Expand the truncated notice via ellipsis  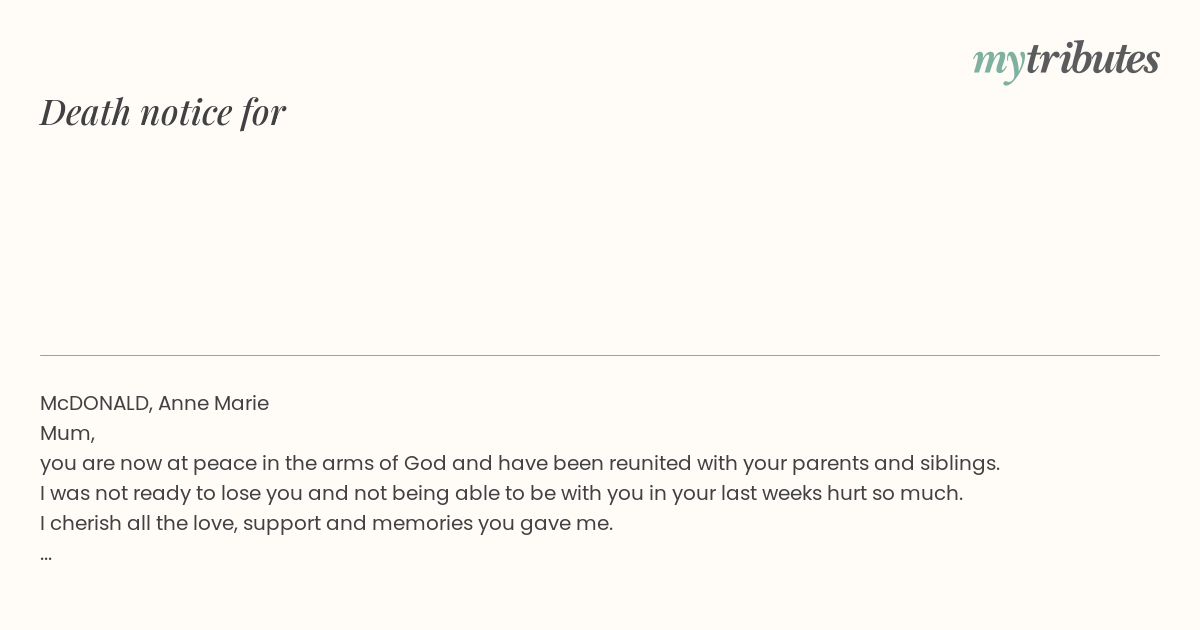coord(46,555)
